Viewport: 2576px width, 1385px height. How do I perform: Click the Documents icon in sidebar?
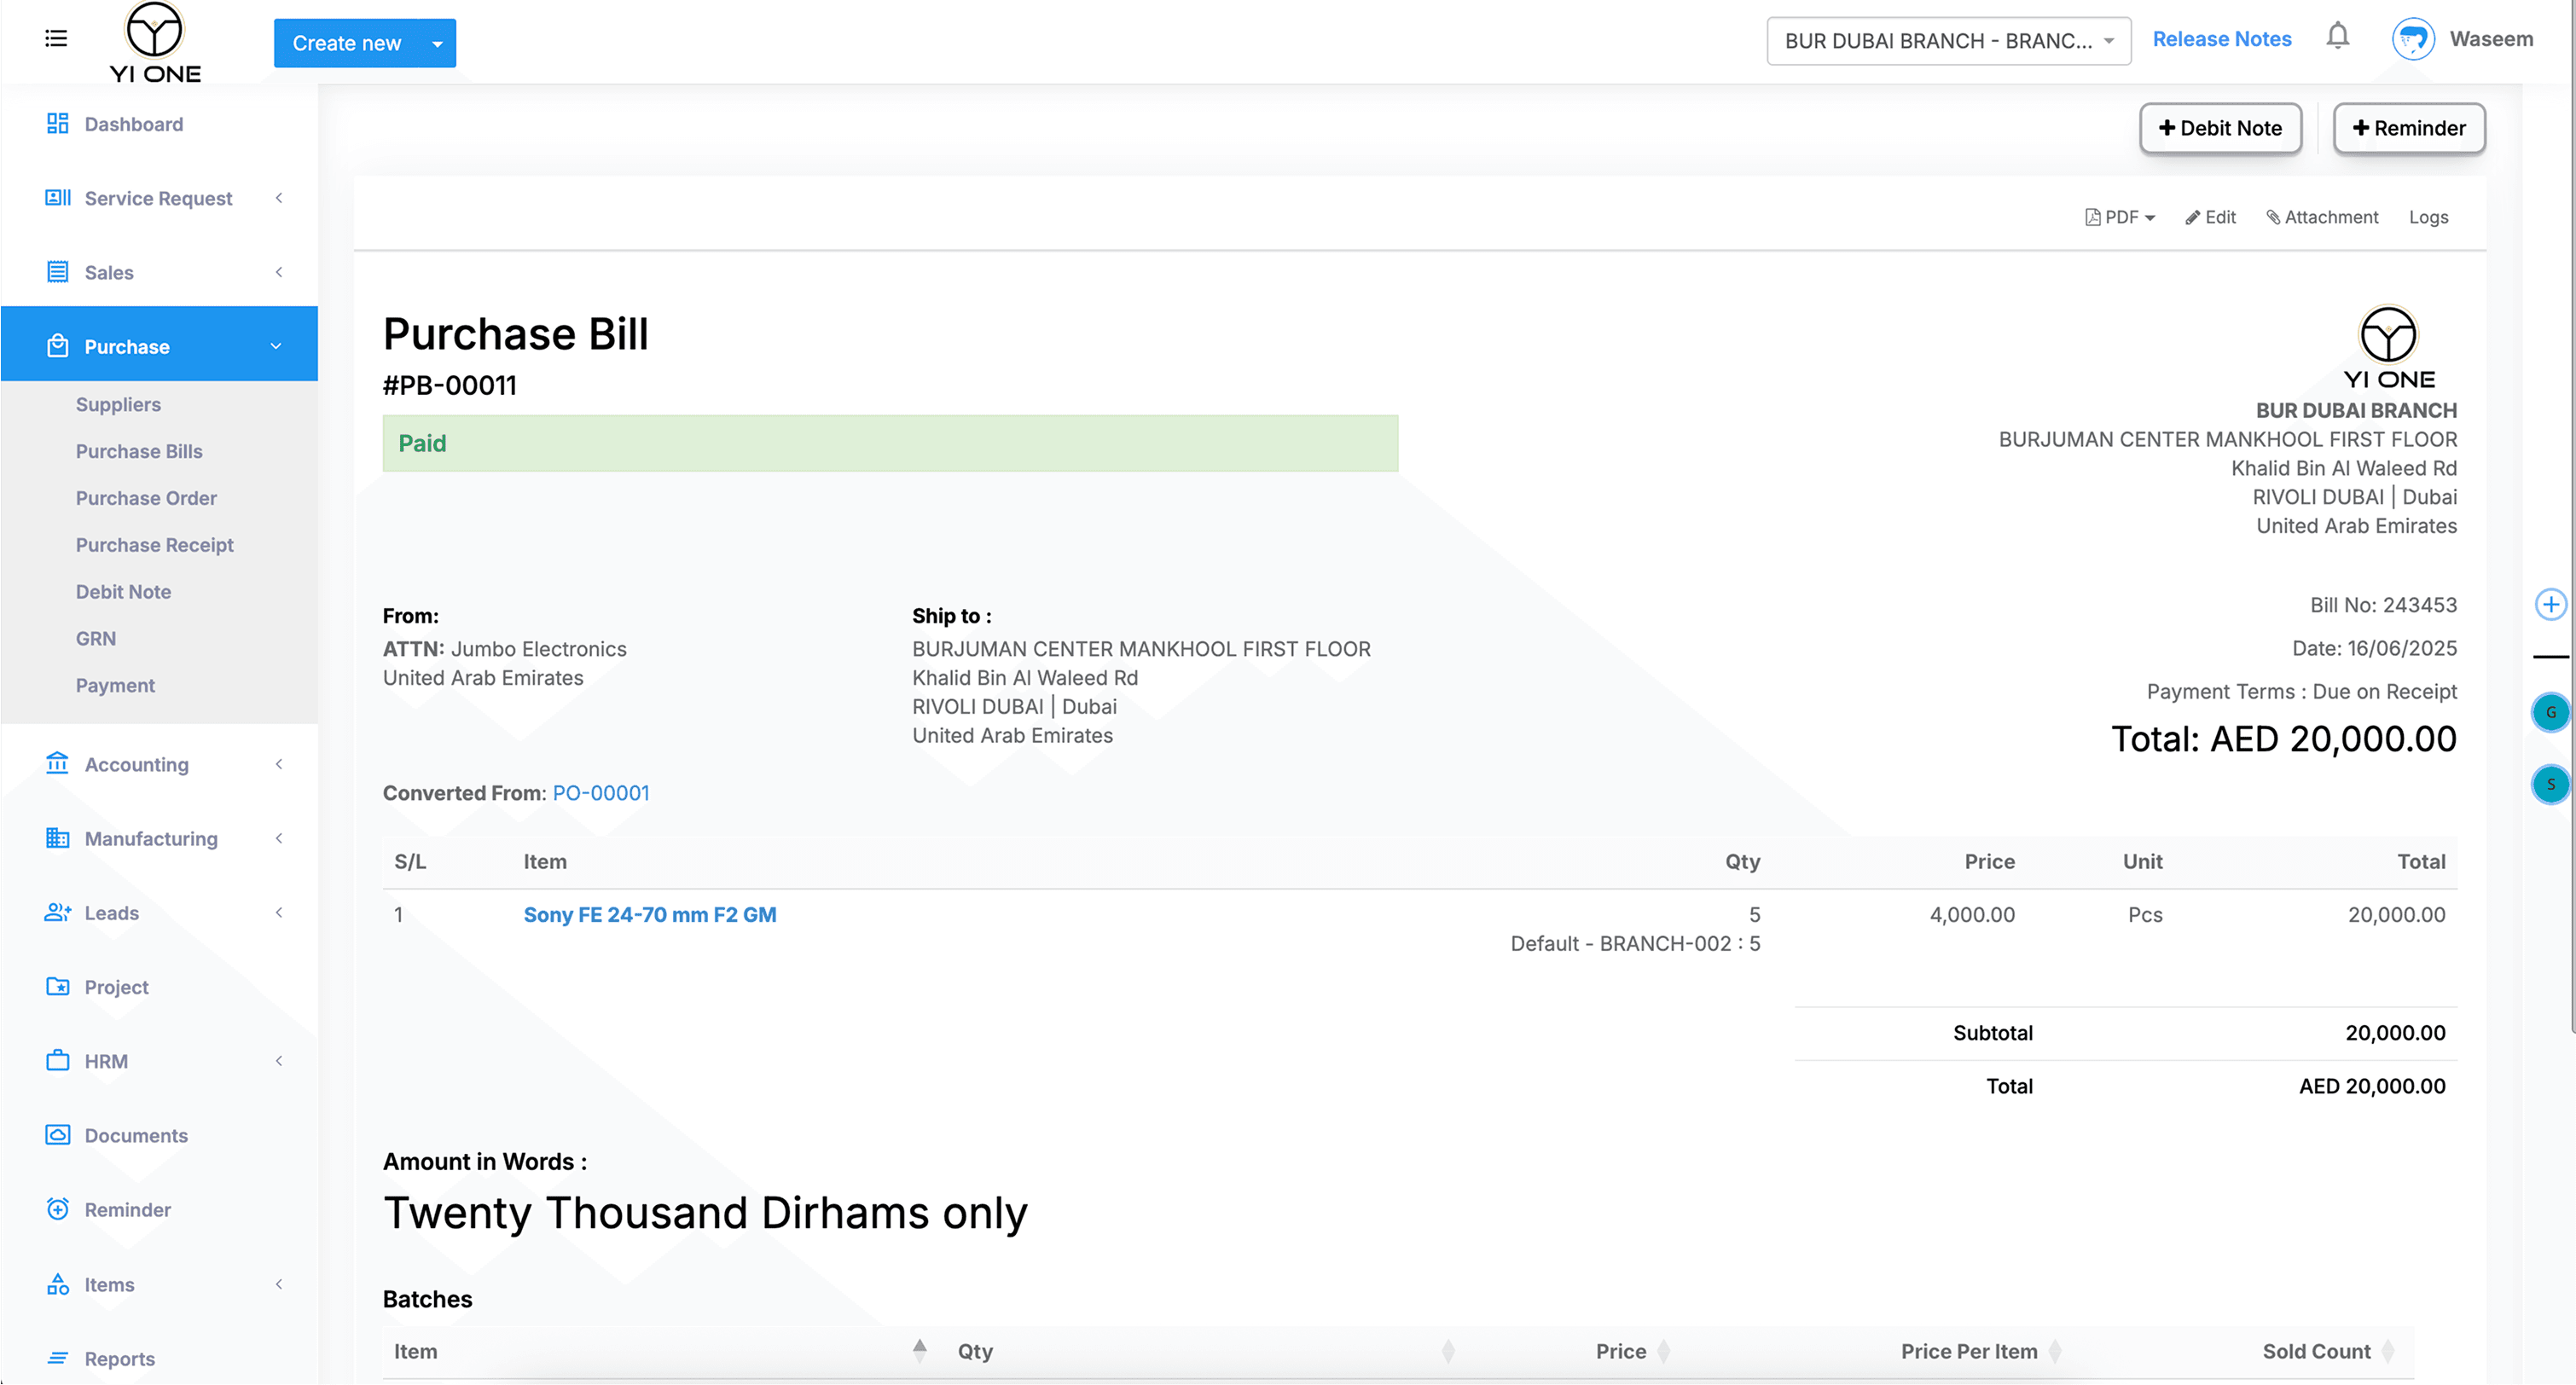pyautogui.click(x=57, y=1135)
